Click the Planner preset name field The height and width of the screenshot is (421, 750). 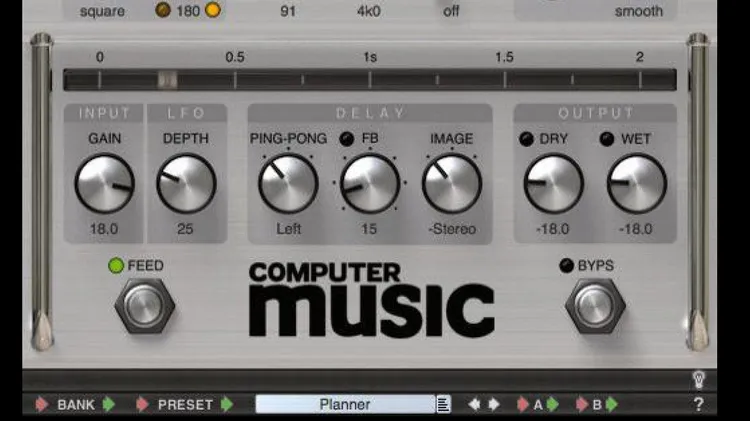(x=344, y=405)
